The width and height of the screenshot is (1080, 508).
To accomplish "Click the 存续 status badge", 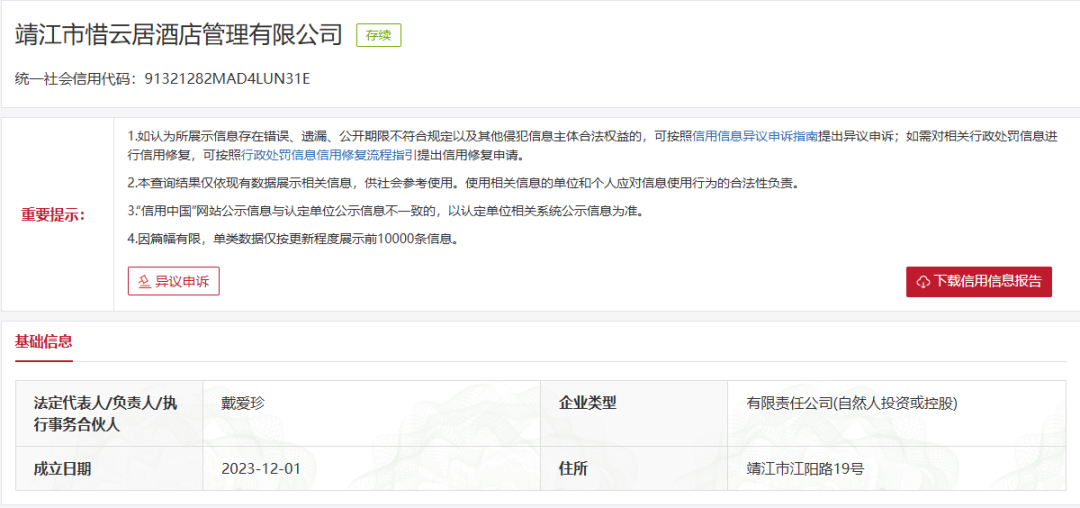I will click(378, 35).
